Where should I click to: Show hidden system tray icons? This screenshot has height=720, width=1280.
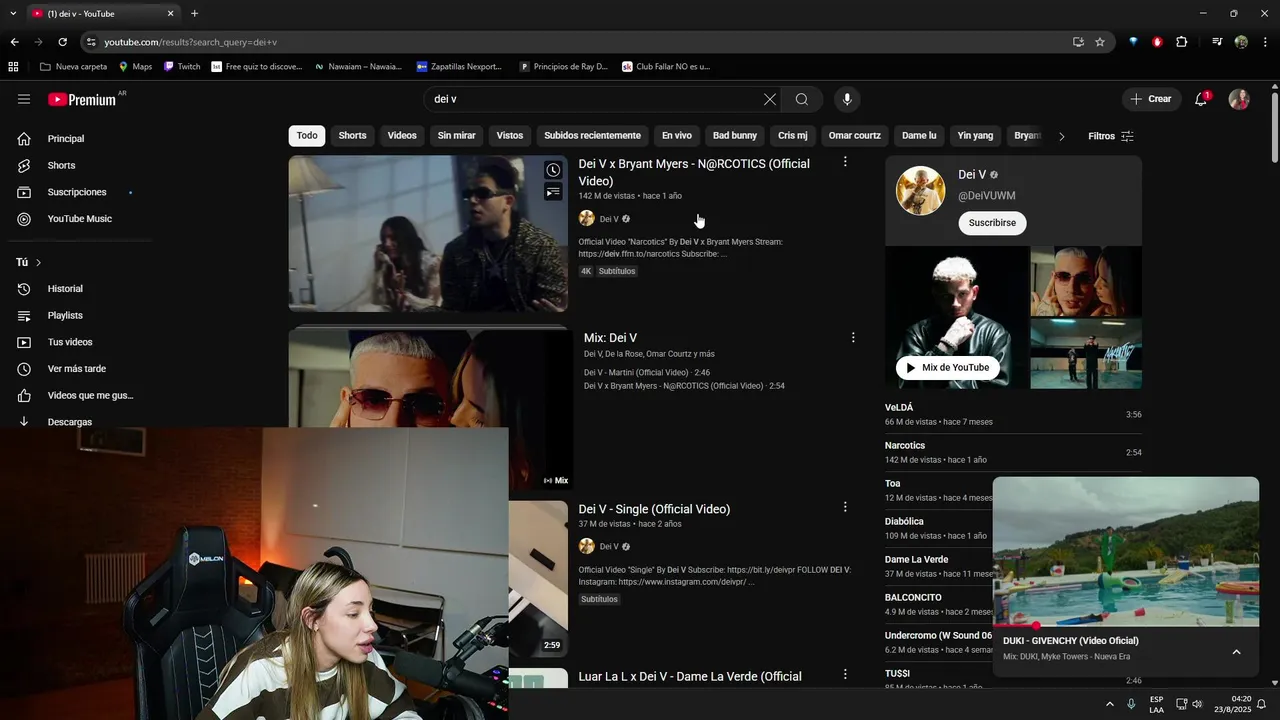click(x=1109, y=704)
